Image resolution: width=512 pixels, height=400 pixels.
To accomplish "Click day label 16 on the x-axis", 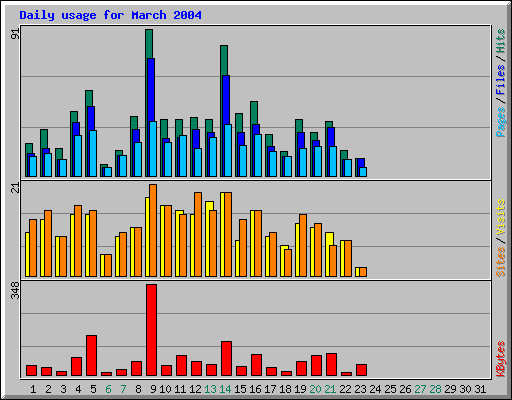I will coord(255,389).
